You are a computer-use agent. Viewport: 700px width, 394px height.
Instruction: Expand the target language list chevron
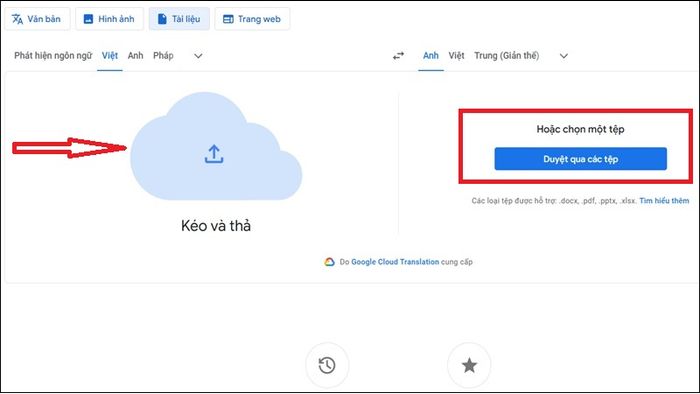click(x=564, y=56)
